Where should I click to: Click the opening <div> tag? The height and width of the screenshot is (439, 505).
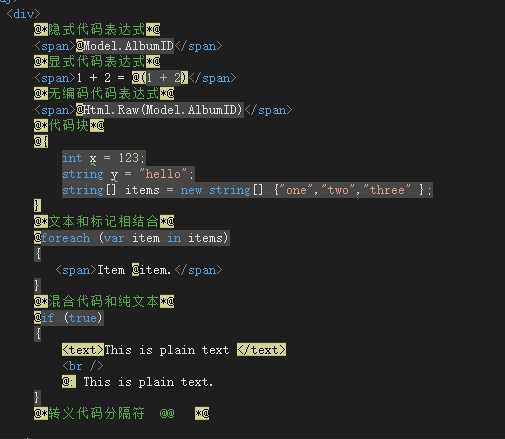pyautogui.click(x=23, y=14)
